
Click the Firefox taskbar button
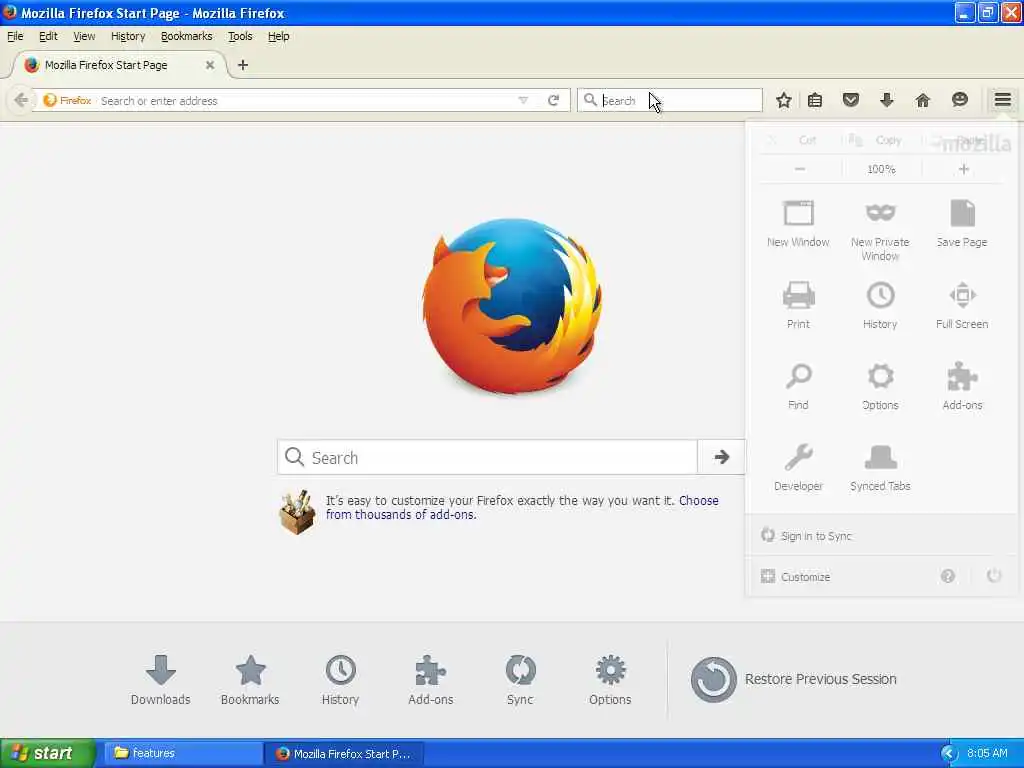(x=344, y=753)
